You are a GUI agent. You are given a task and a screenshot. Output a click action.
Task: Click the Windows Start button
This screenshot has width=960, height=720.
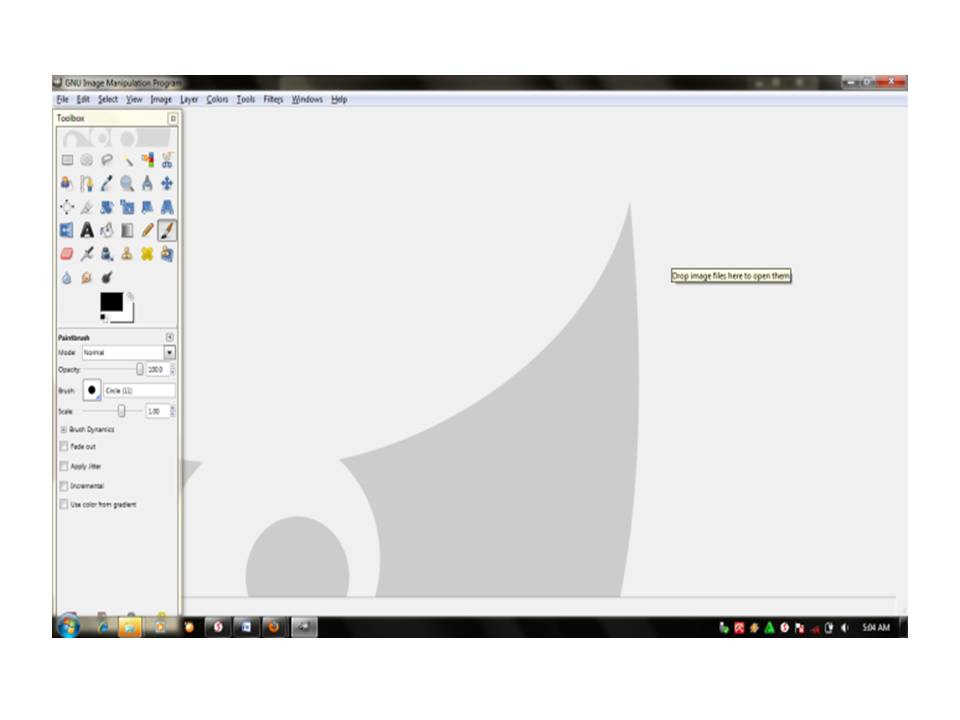[x=69, y=626]
